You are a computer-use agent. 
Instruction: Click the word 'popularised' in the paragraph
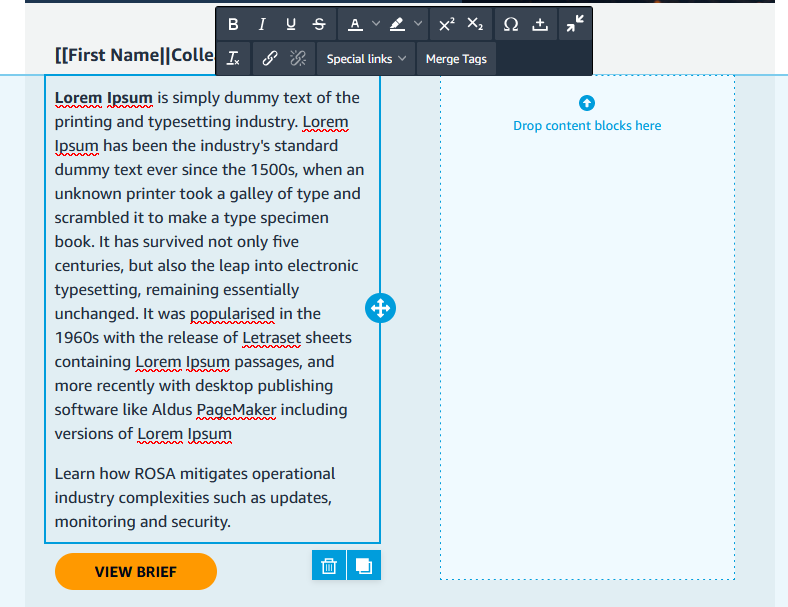(x=232, y=314)
